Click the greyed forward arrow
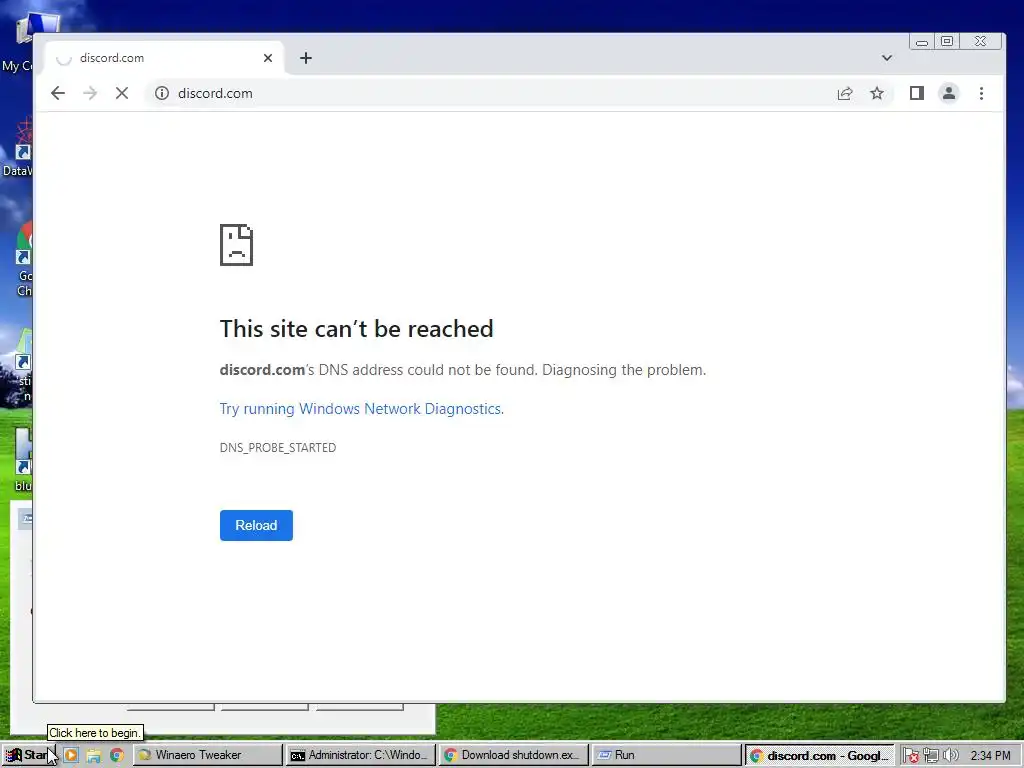 click(90, 93)
